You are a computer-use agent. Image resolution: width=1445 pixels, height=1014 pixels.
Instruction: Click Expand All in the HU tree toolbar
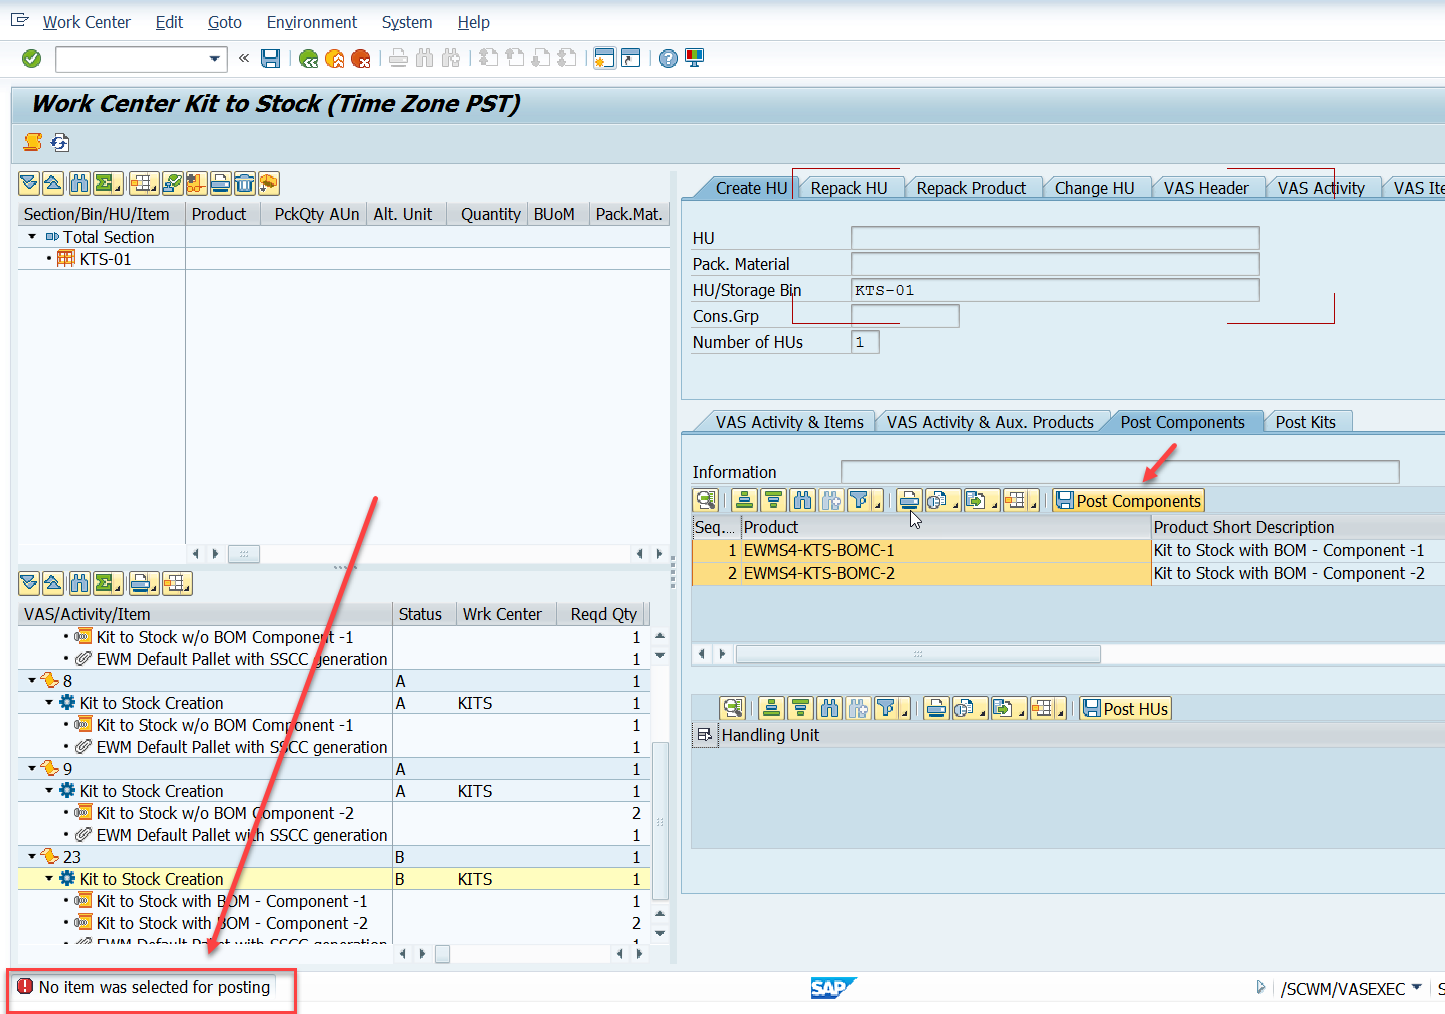pos(29,183)
